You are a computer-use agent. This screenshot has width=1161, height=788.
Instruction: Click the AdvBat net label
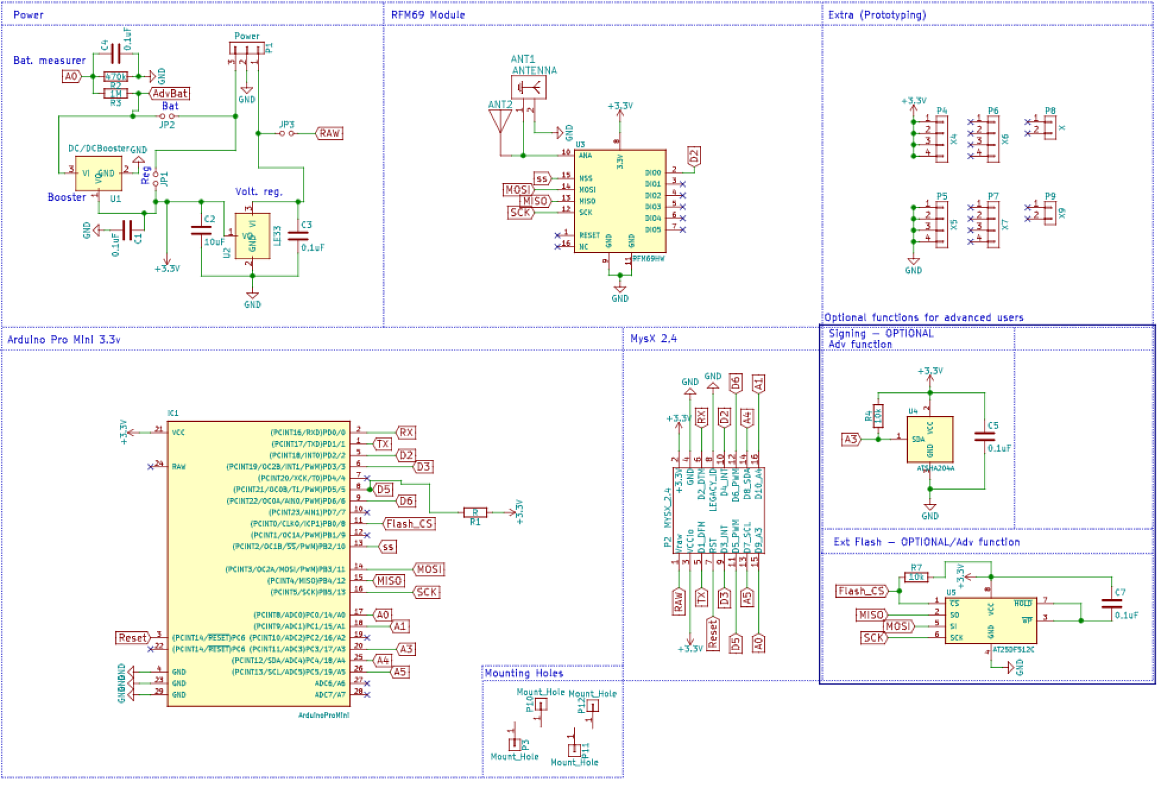pyautogui.click(x=169, y=93)
